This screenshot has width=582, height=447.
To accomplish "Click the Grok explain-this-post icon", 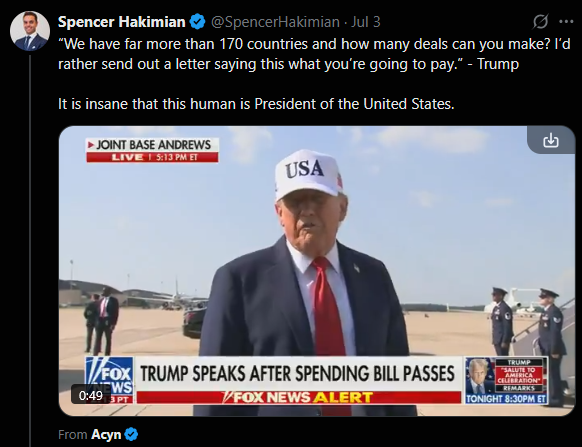I will coord(540,22).
